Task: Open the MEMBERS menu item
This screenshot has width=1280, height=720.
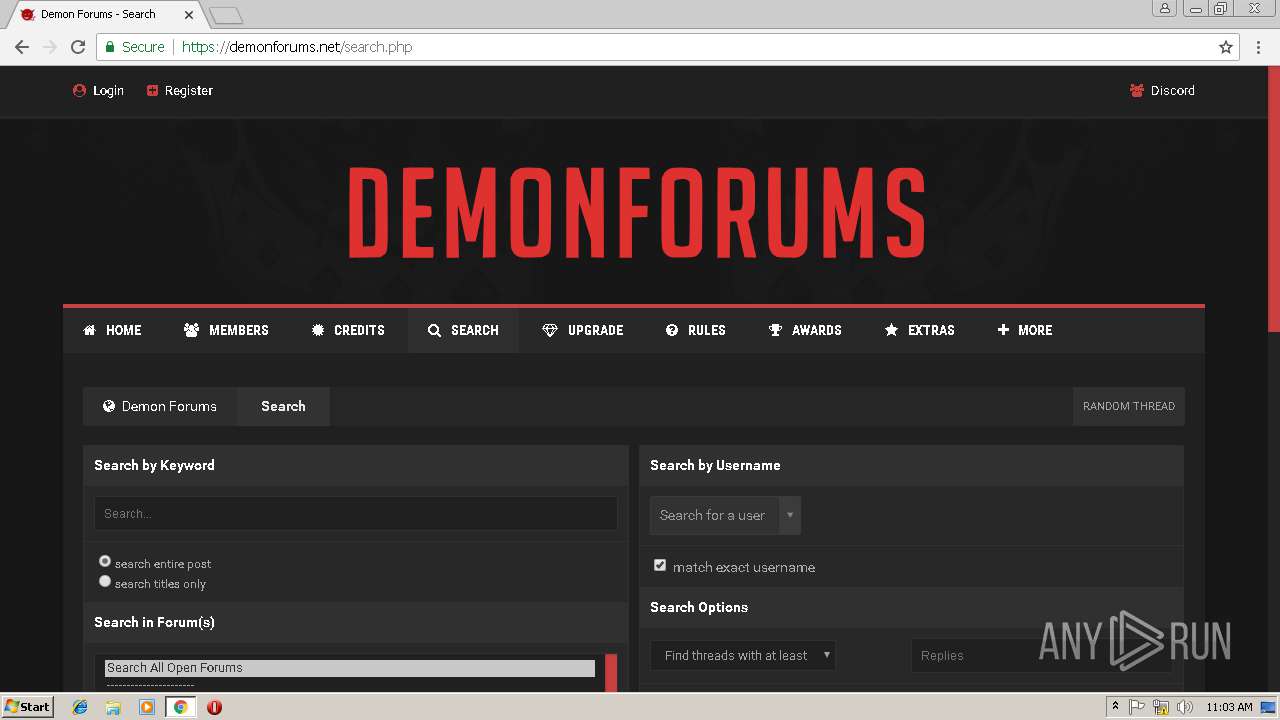Action: click(x=226, y=330)
